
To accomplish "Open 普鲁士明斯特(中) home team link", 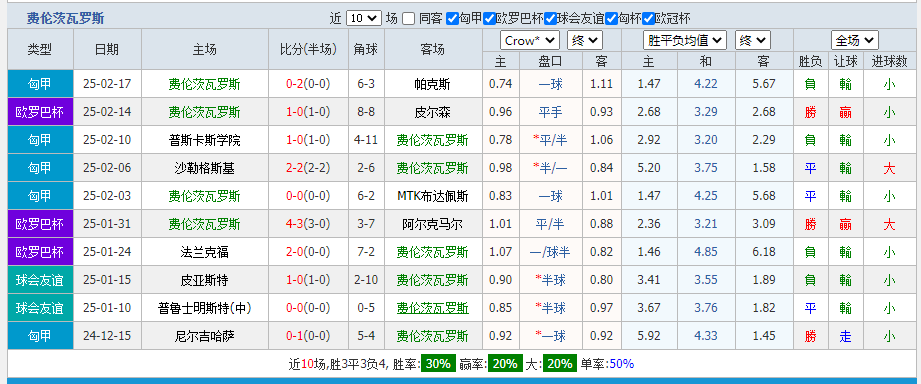I will point(204,308).
